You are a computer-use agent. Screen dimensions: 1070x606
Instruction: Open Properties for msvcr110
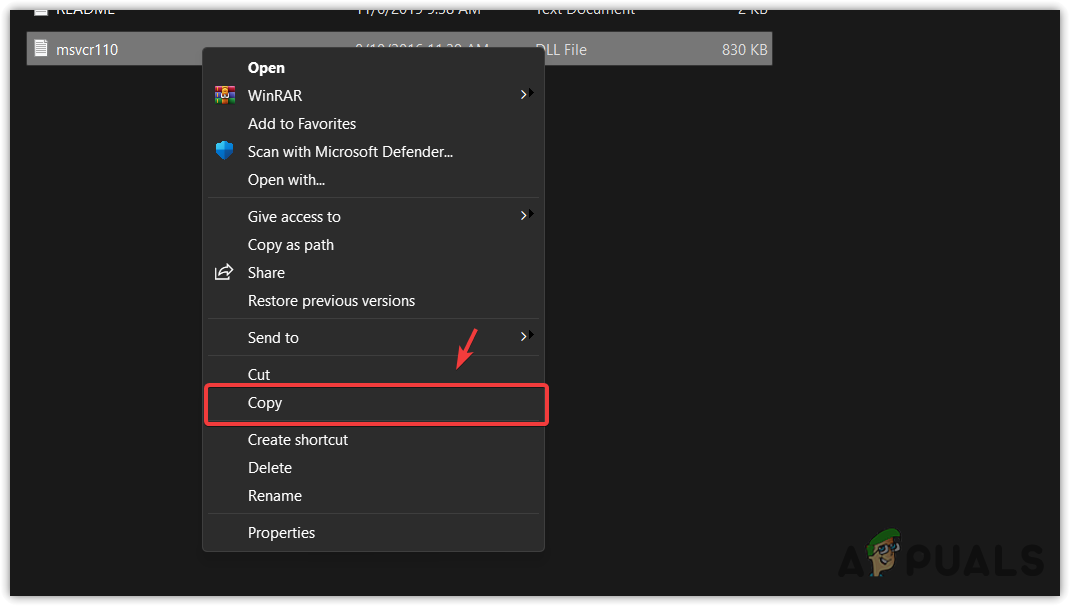281,532
